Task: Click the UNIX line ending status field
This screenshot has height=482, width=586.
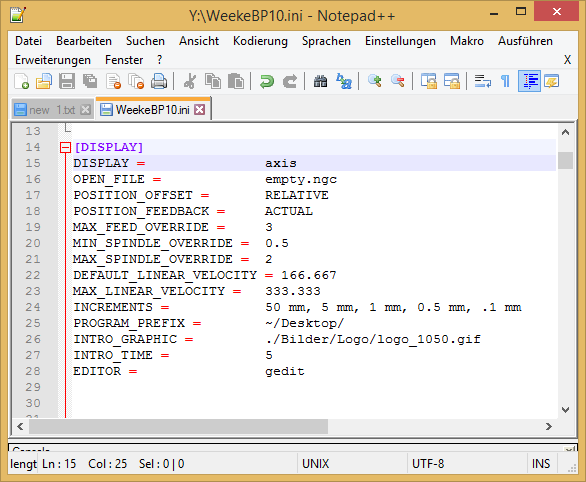Action: tap(352, 464)
